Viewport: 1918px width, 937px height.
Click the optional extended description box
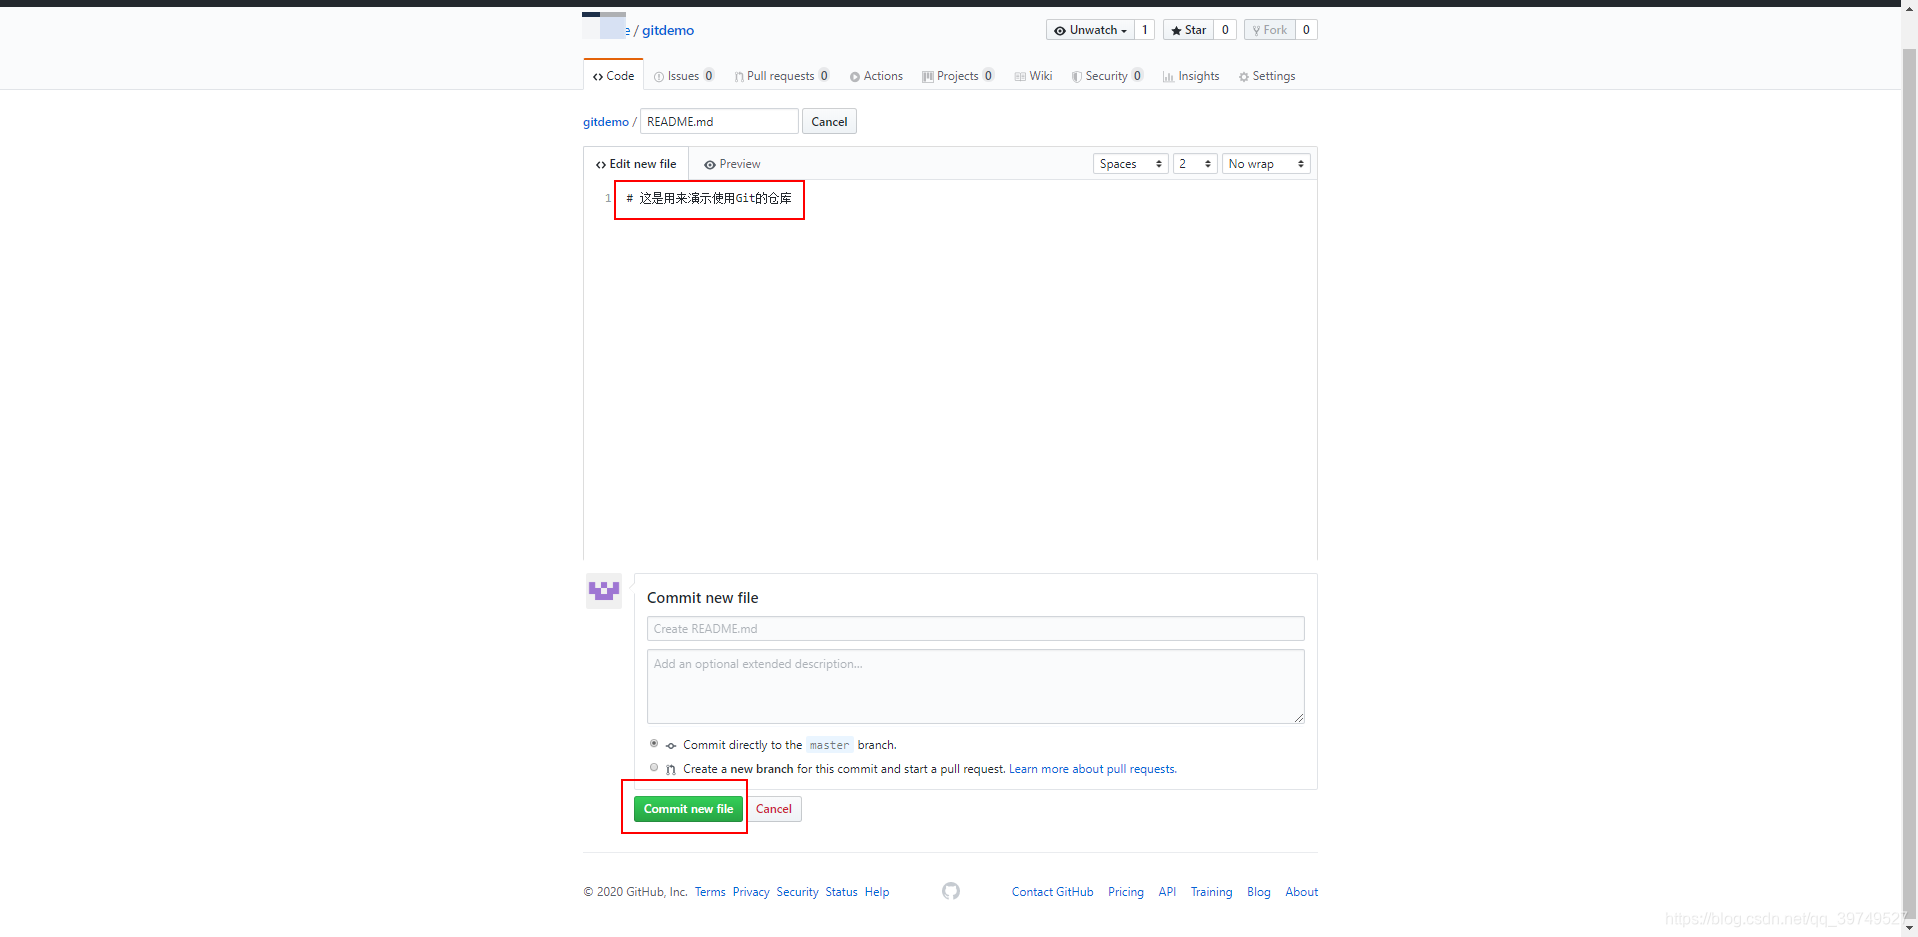pyautogui.click(x=975, y=687)
